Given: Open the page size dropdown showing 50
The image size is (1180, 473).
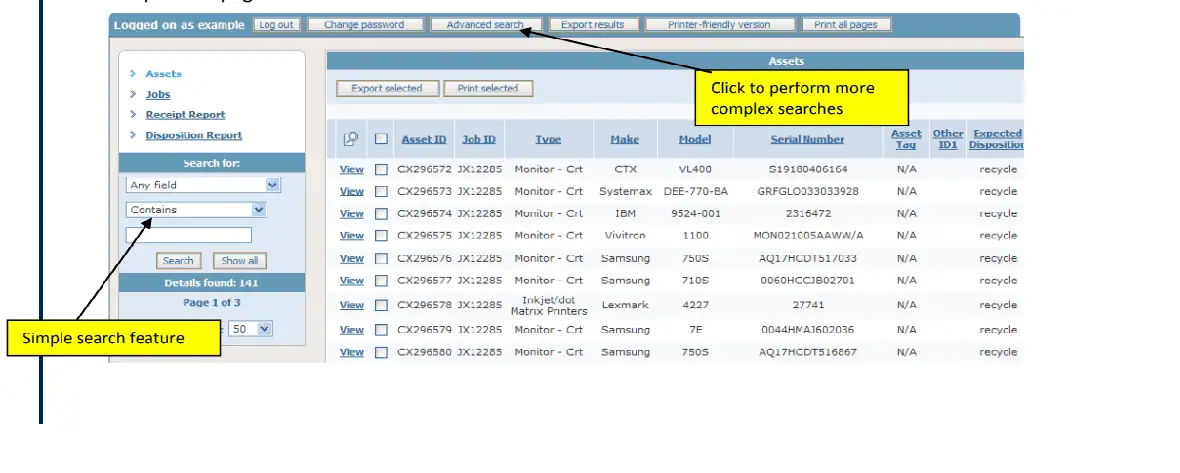Looking at the screenshot, I should coord(251,328).
